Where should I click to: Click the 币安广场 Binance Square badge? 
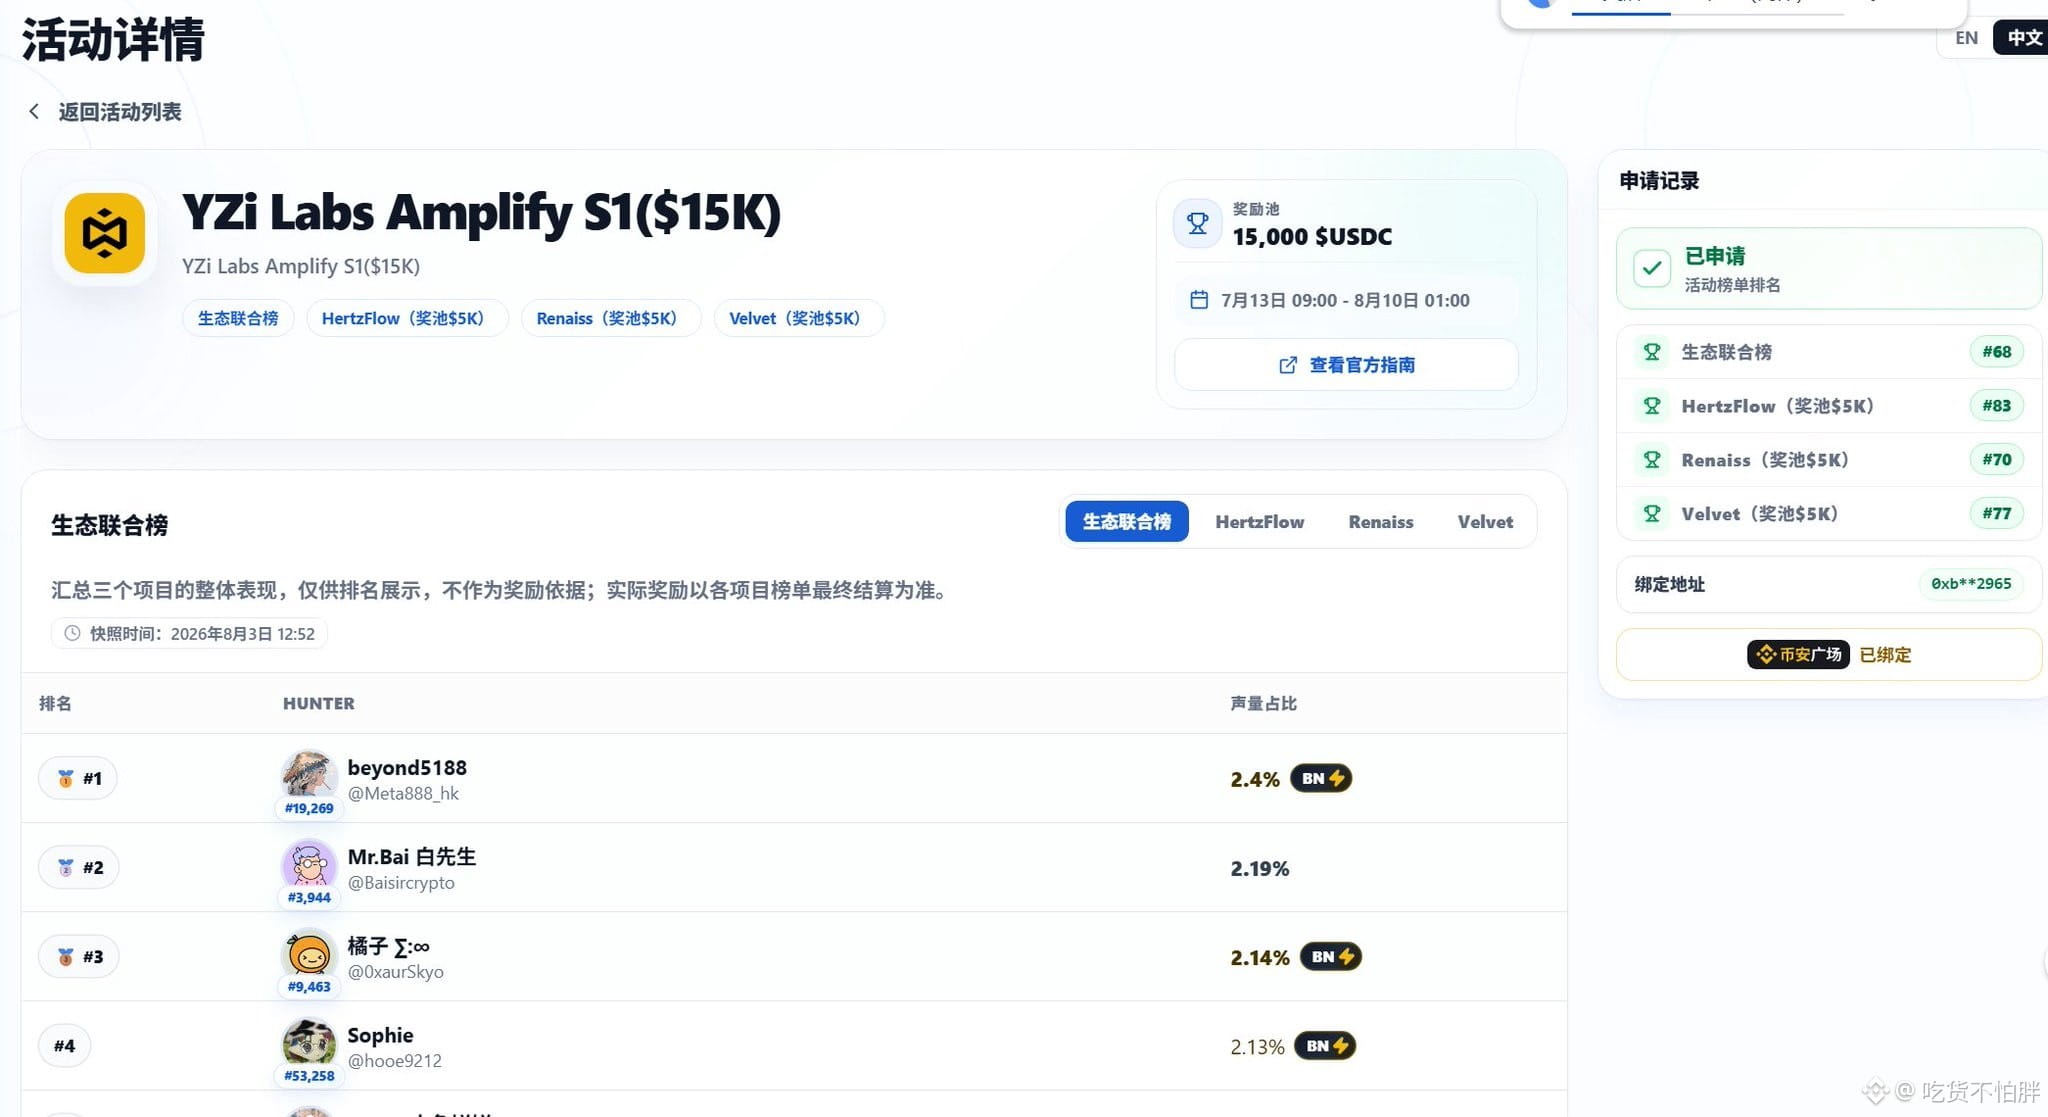(x=1798, y=654)
